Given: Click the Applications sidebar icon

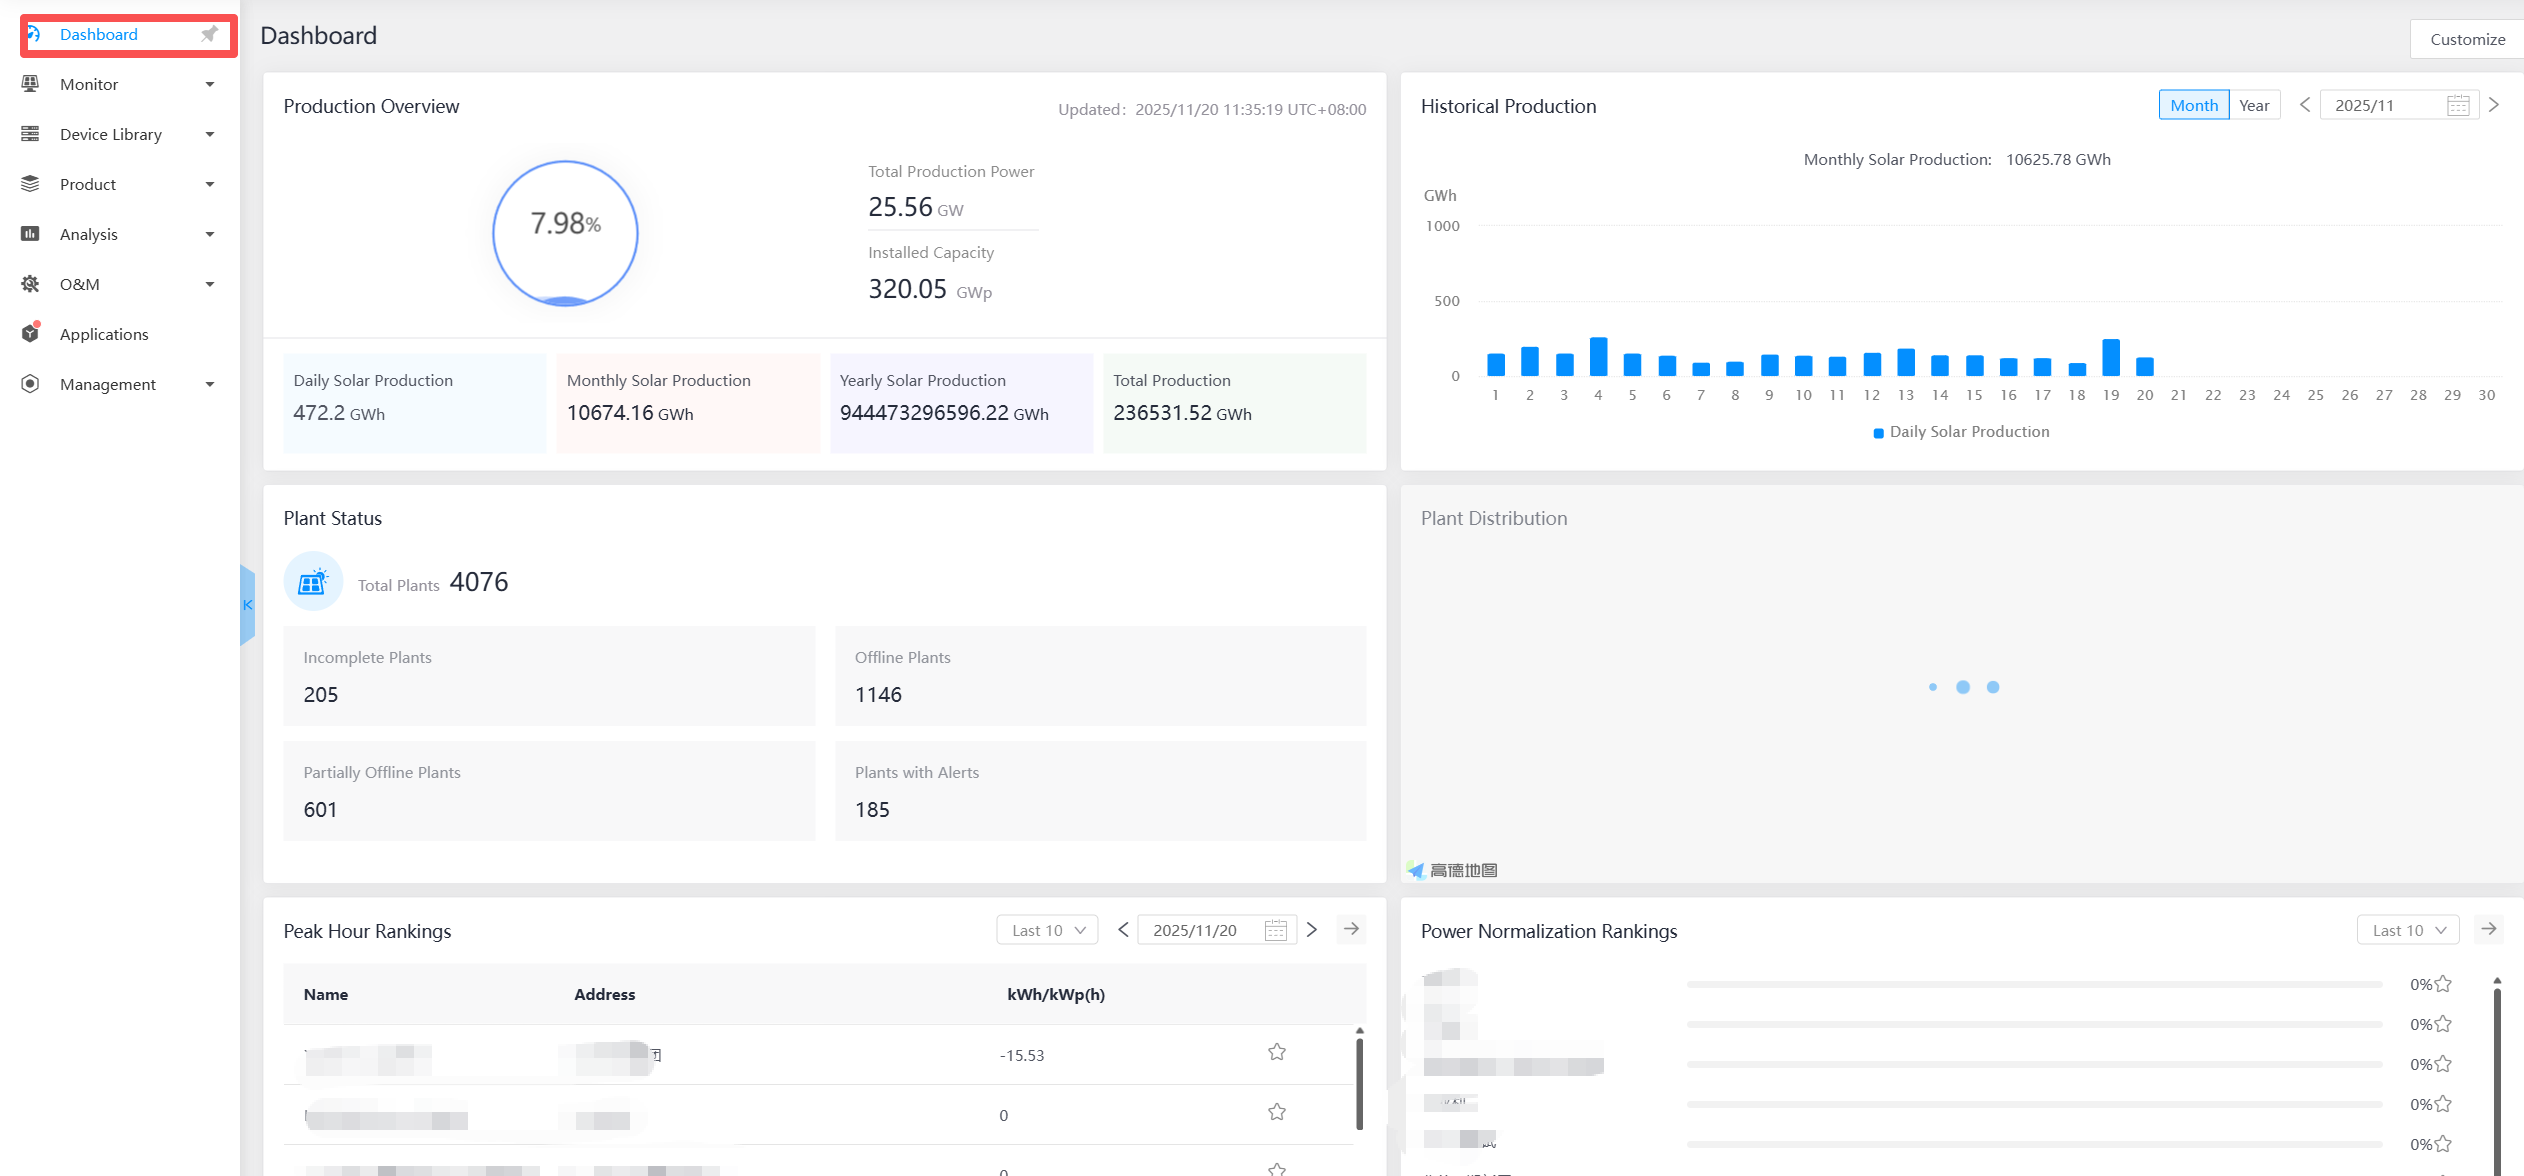Looking at the screenshot, I should (31, 333).
